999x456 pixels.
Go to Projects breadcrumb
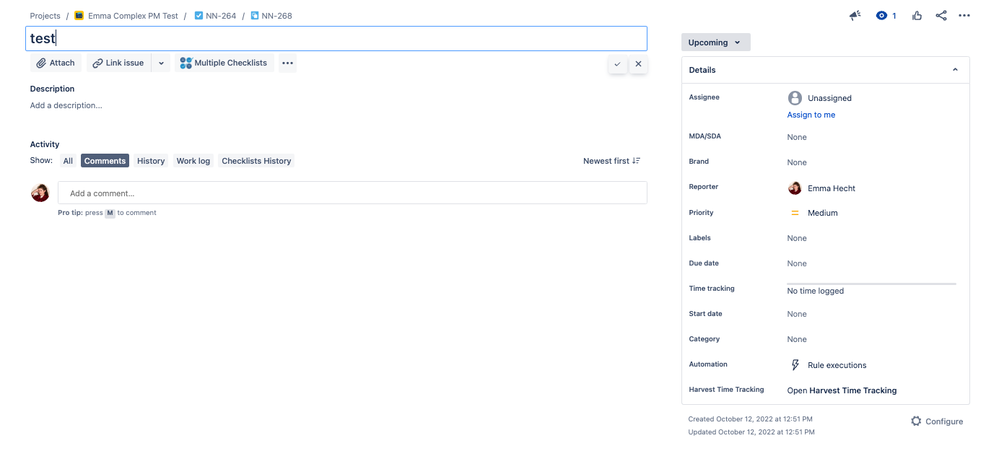coord(45,16)
